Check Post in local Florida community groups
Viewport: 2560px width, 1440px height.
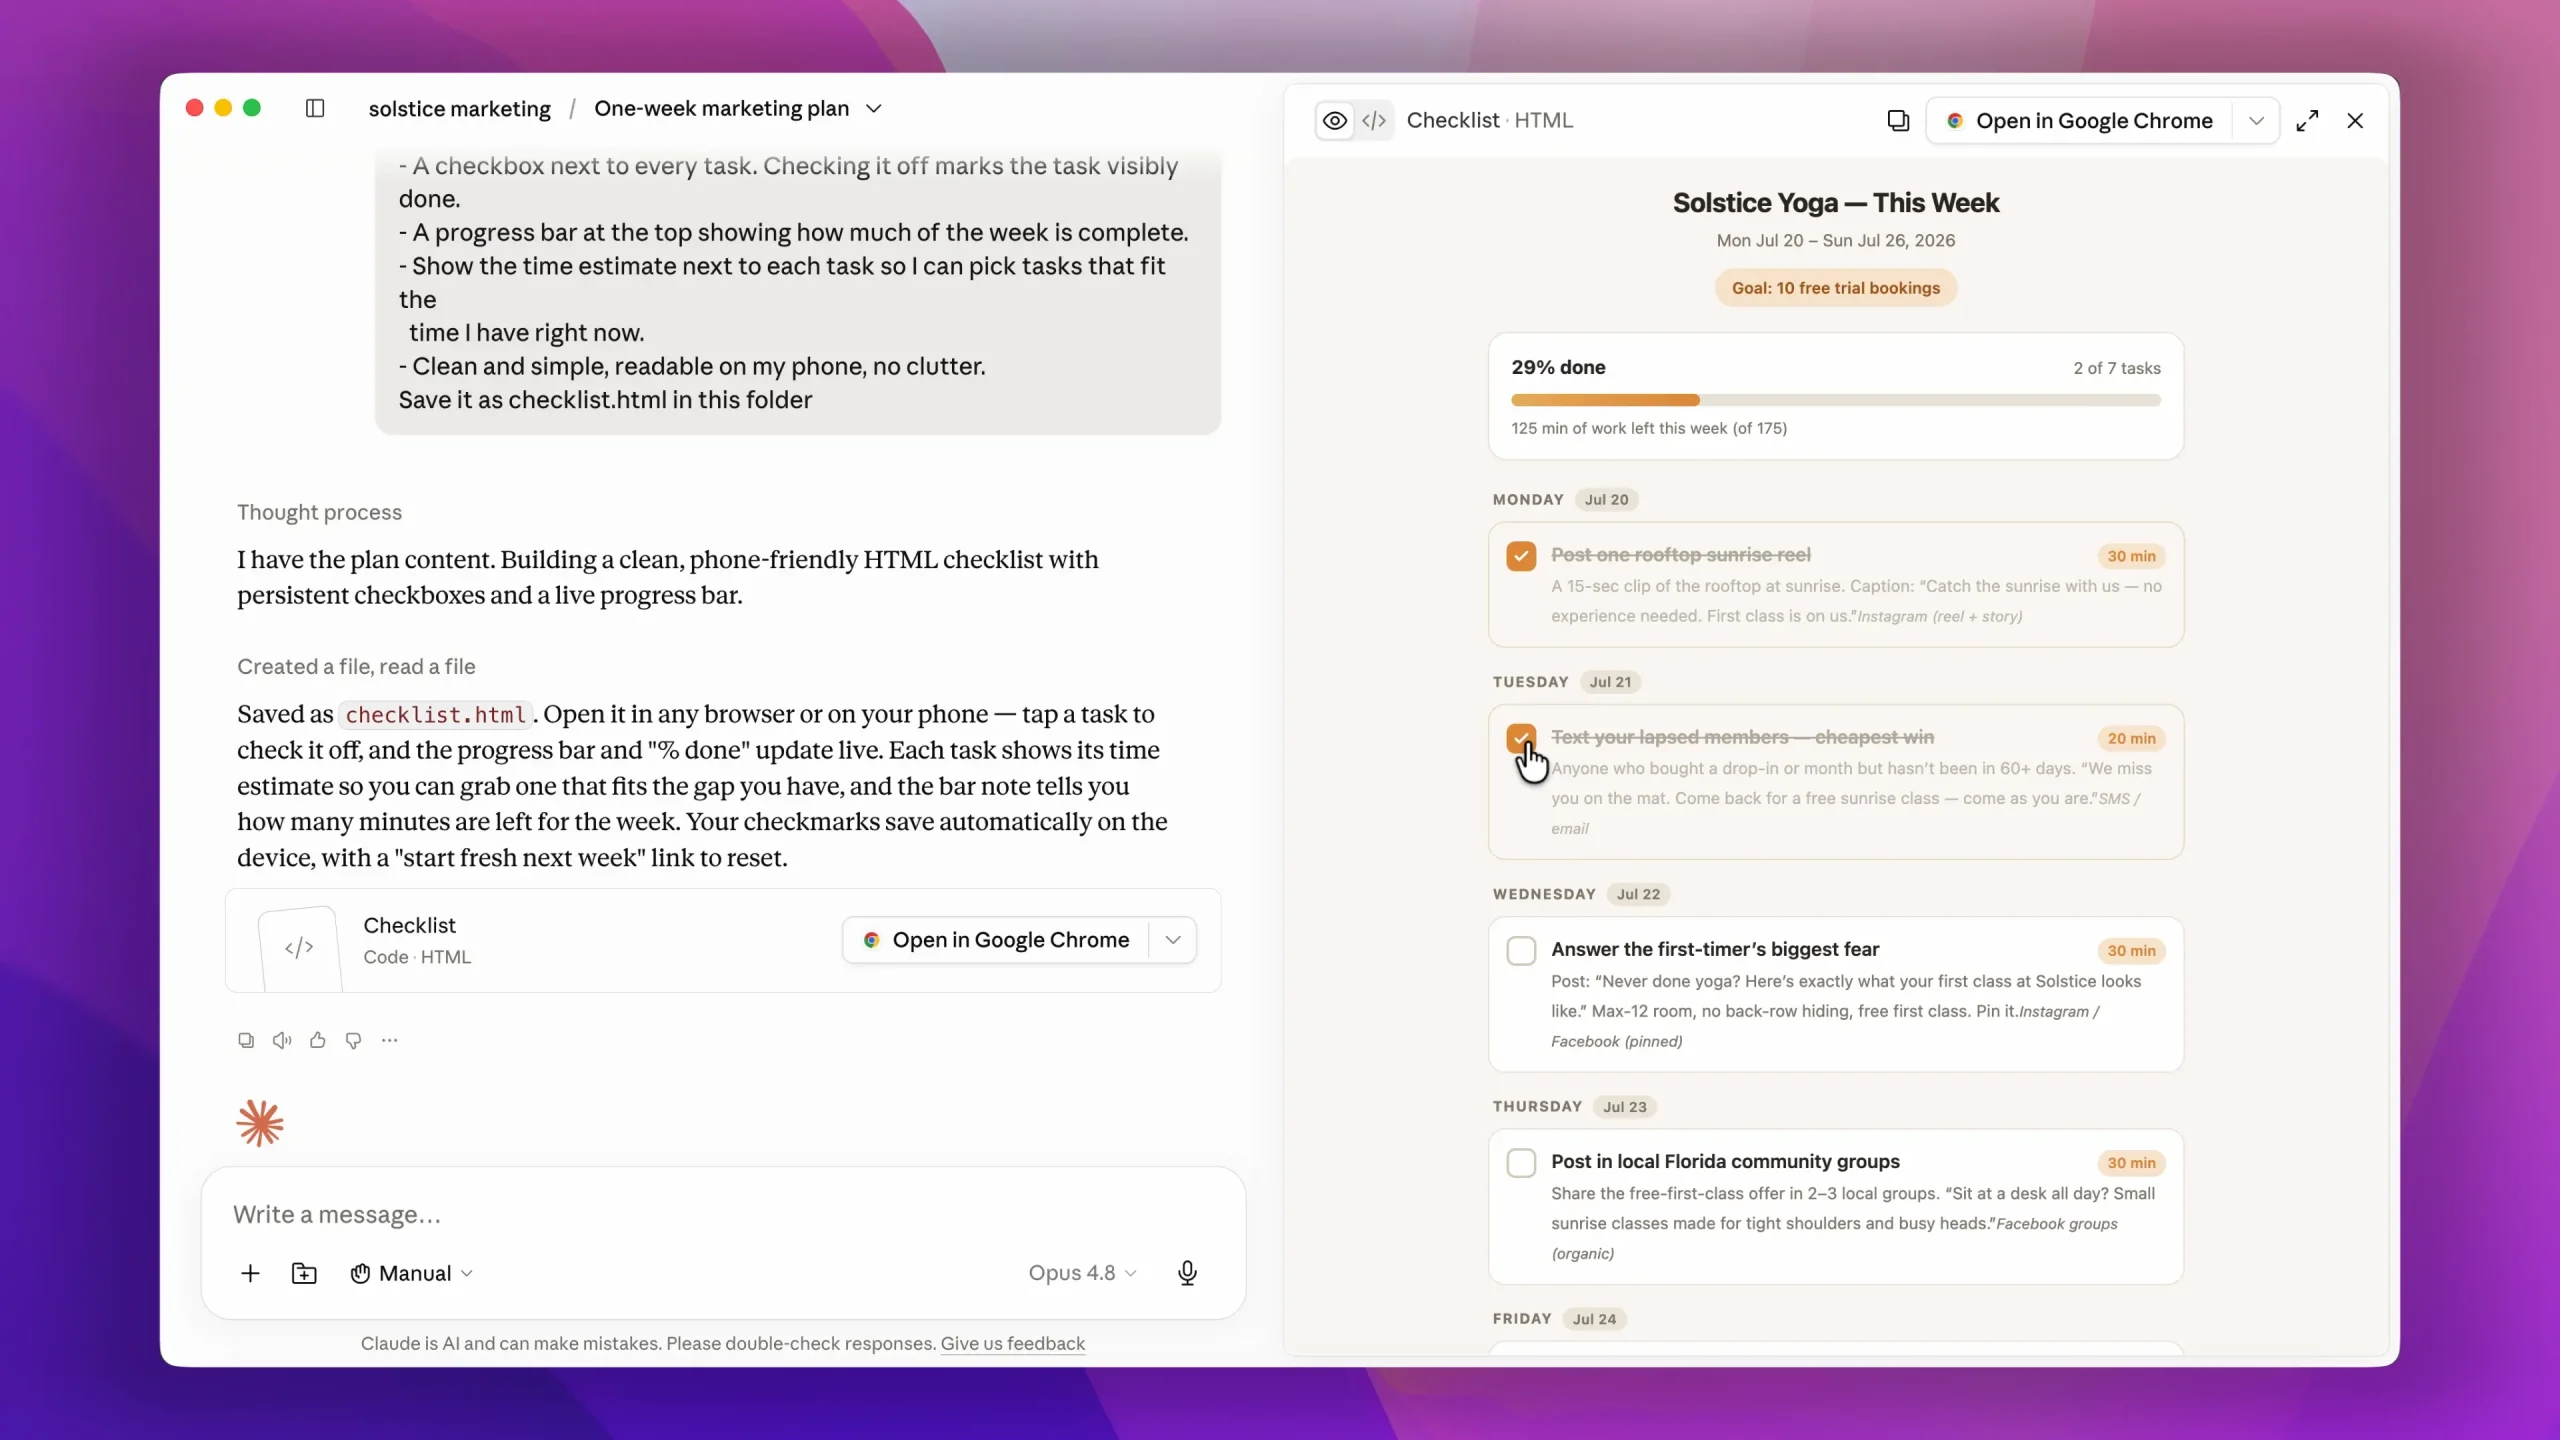tap(1521, 1162)
